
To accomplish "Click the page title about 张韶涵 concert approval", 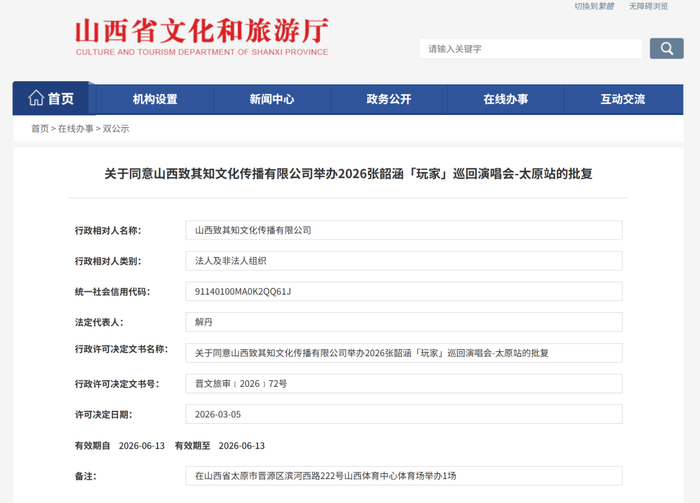I will pyautogui.click(x=348, y=174).
